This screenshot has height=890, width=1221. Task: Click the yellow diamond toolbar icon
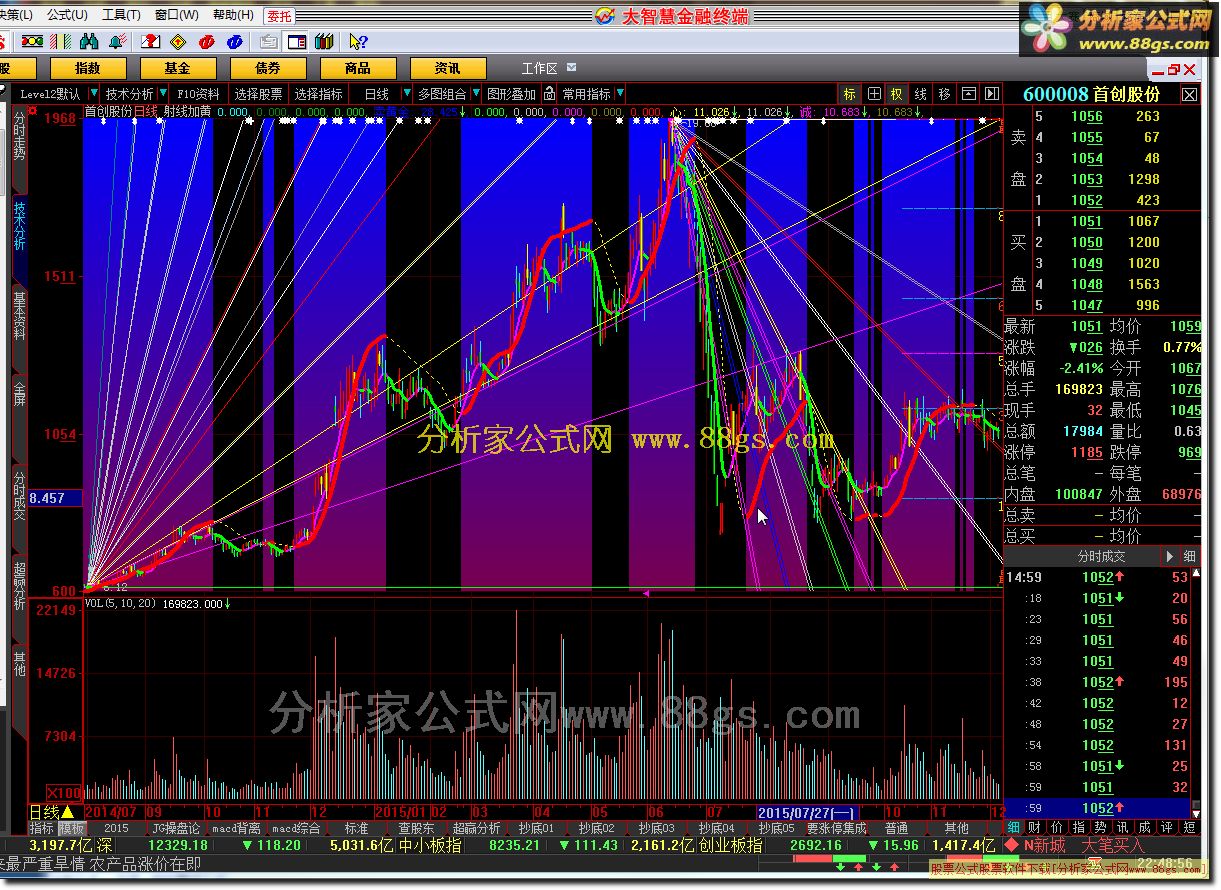coord(179,41)
